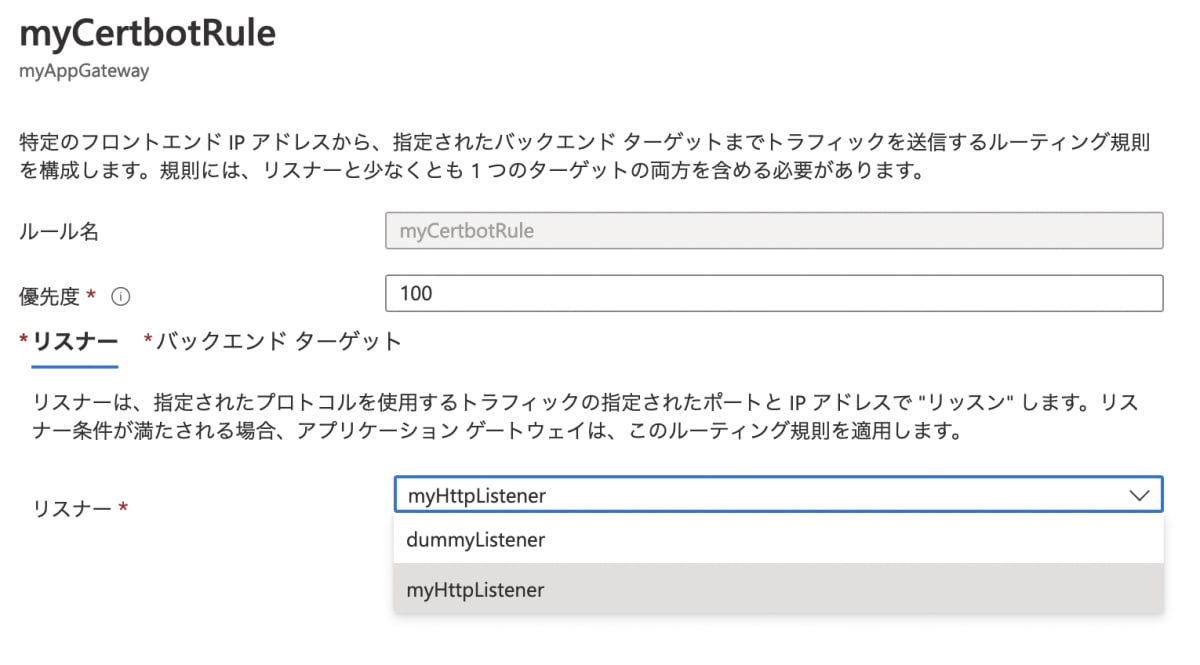Screen dimensions: 1200x665
Task: Select dummyListener from the dropdown list
Action: click(x=475, y=540)
